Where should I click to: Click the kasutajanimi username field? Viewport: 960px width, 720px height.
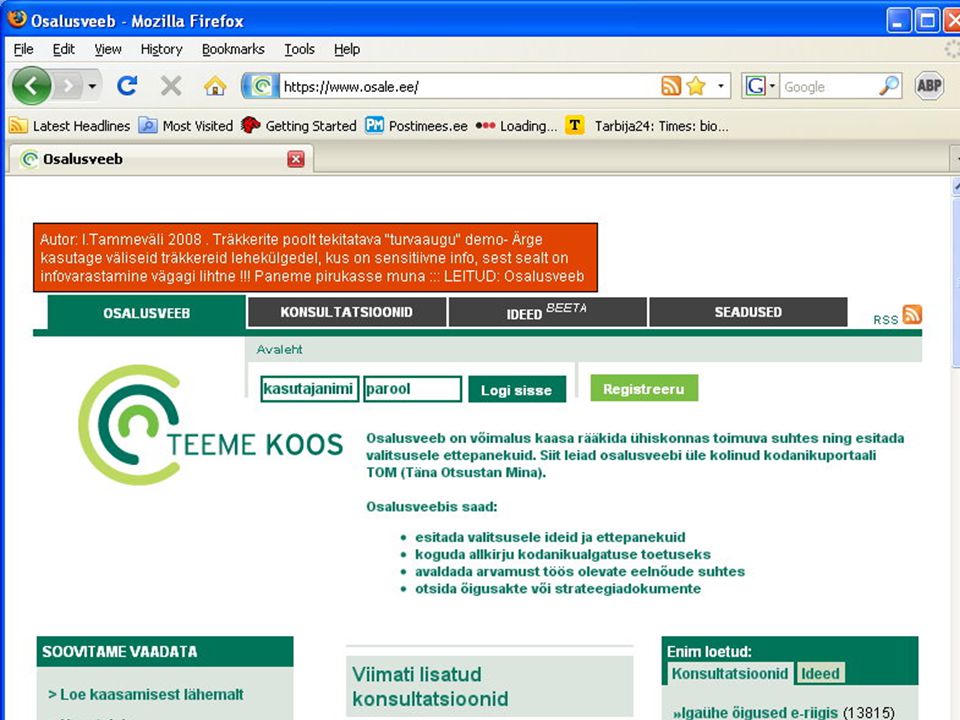309,389
